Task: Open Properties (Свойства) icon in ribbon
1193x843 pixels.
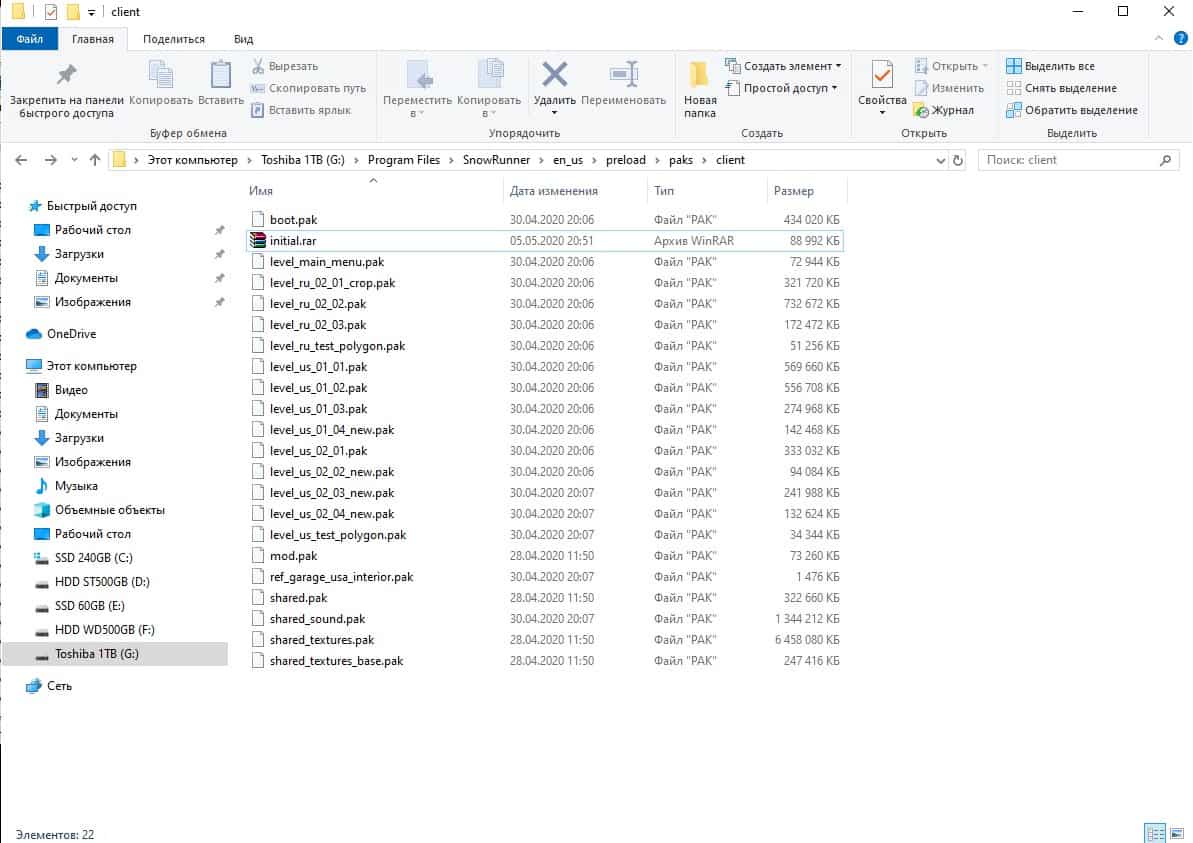Action: 882,76
